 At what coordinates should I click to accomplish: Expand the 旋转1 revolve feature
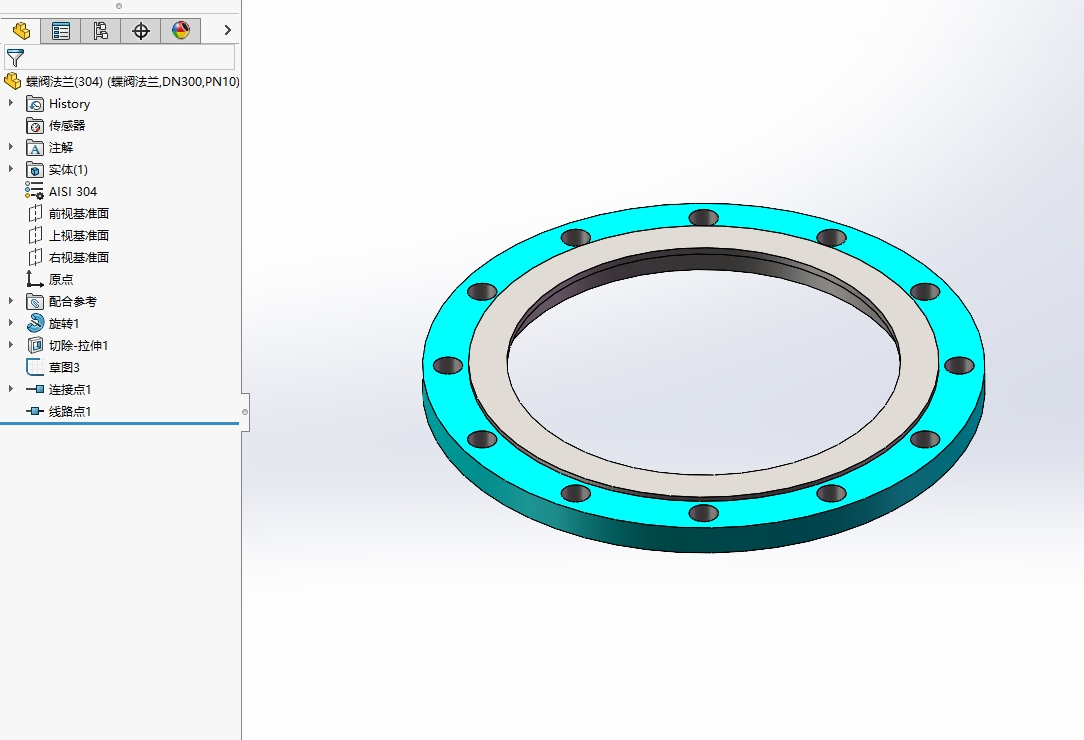(x=10, y=323)
